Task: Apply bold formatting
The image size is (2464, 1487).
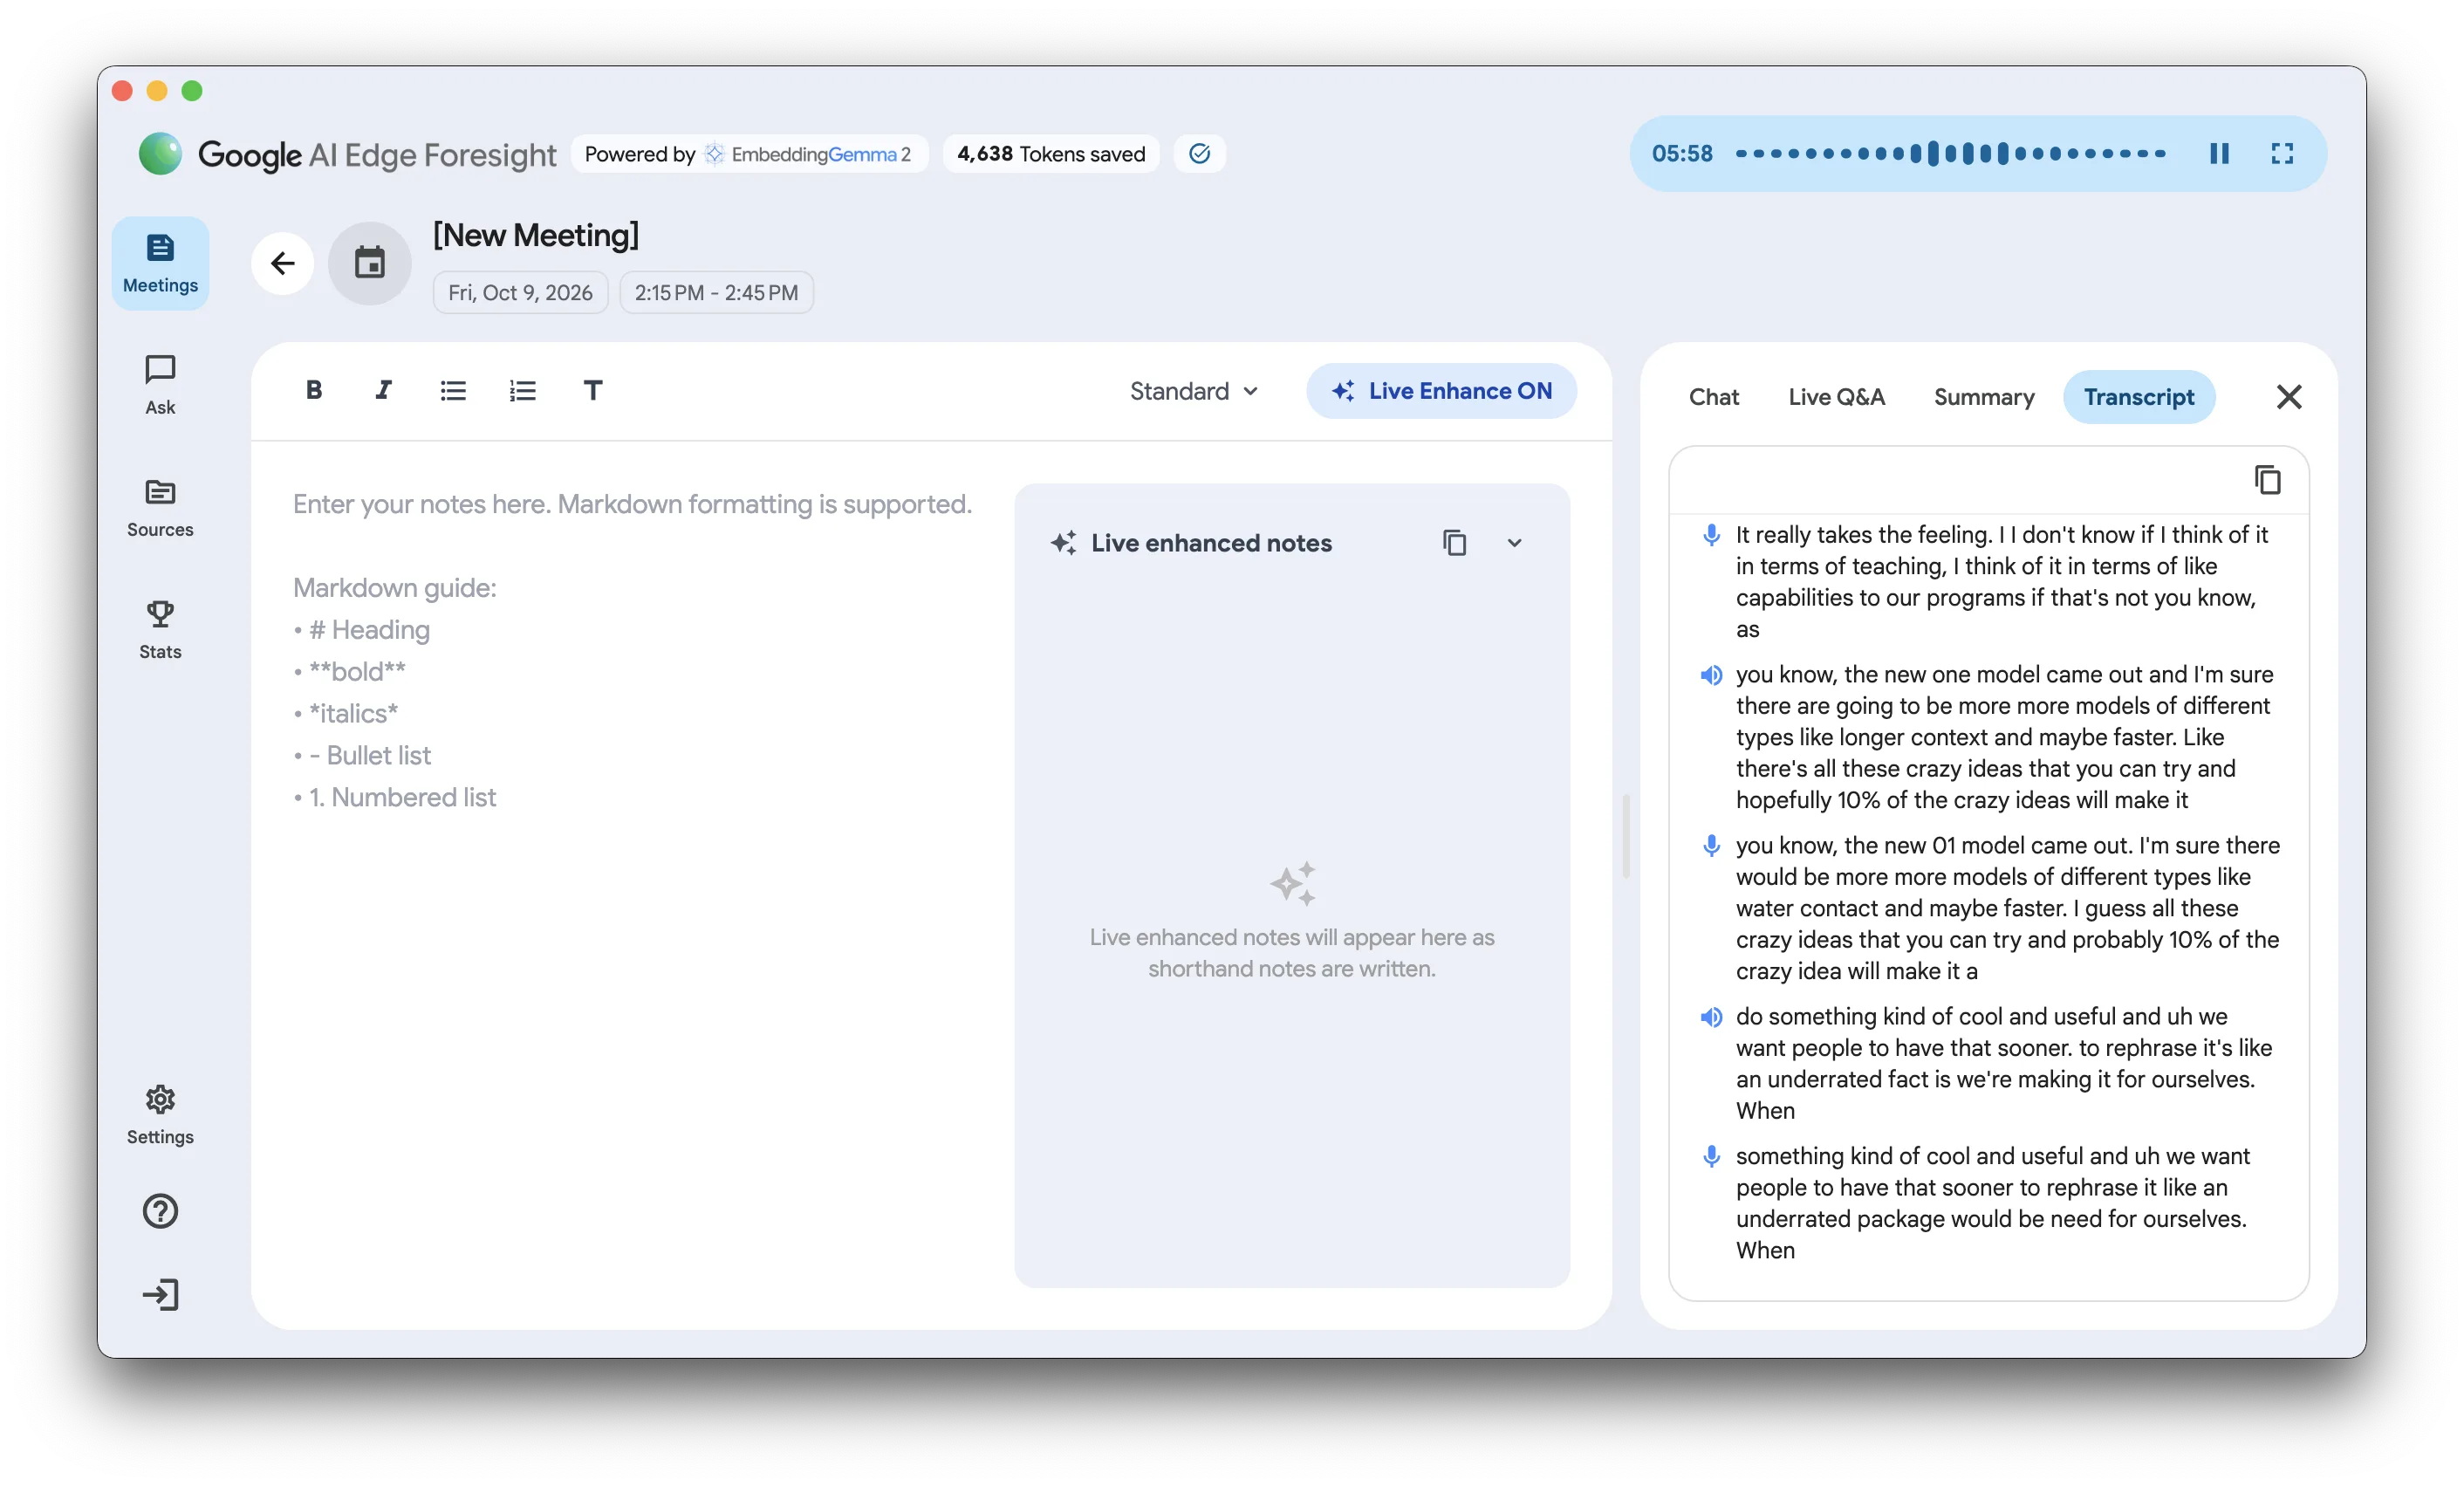Action: coord(314,390)
